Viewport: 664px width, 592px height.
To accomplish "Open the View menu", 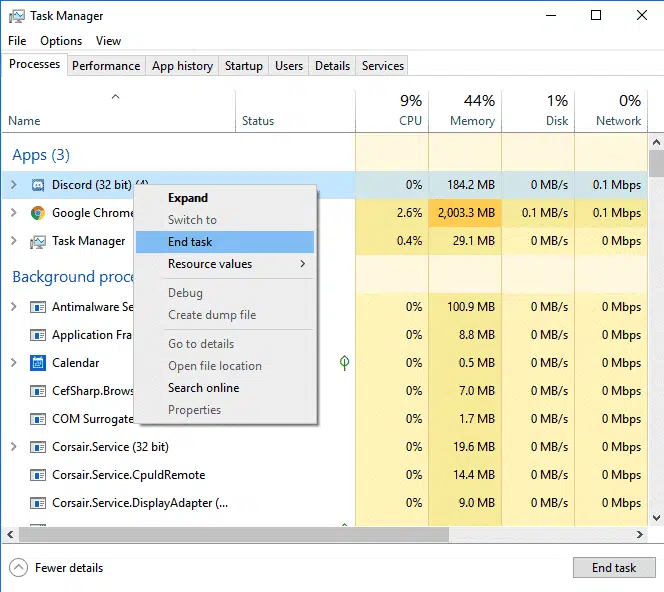I will click(x=108, y=41).
